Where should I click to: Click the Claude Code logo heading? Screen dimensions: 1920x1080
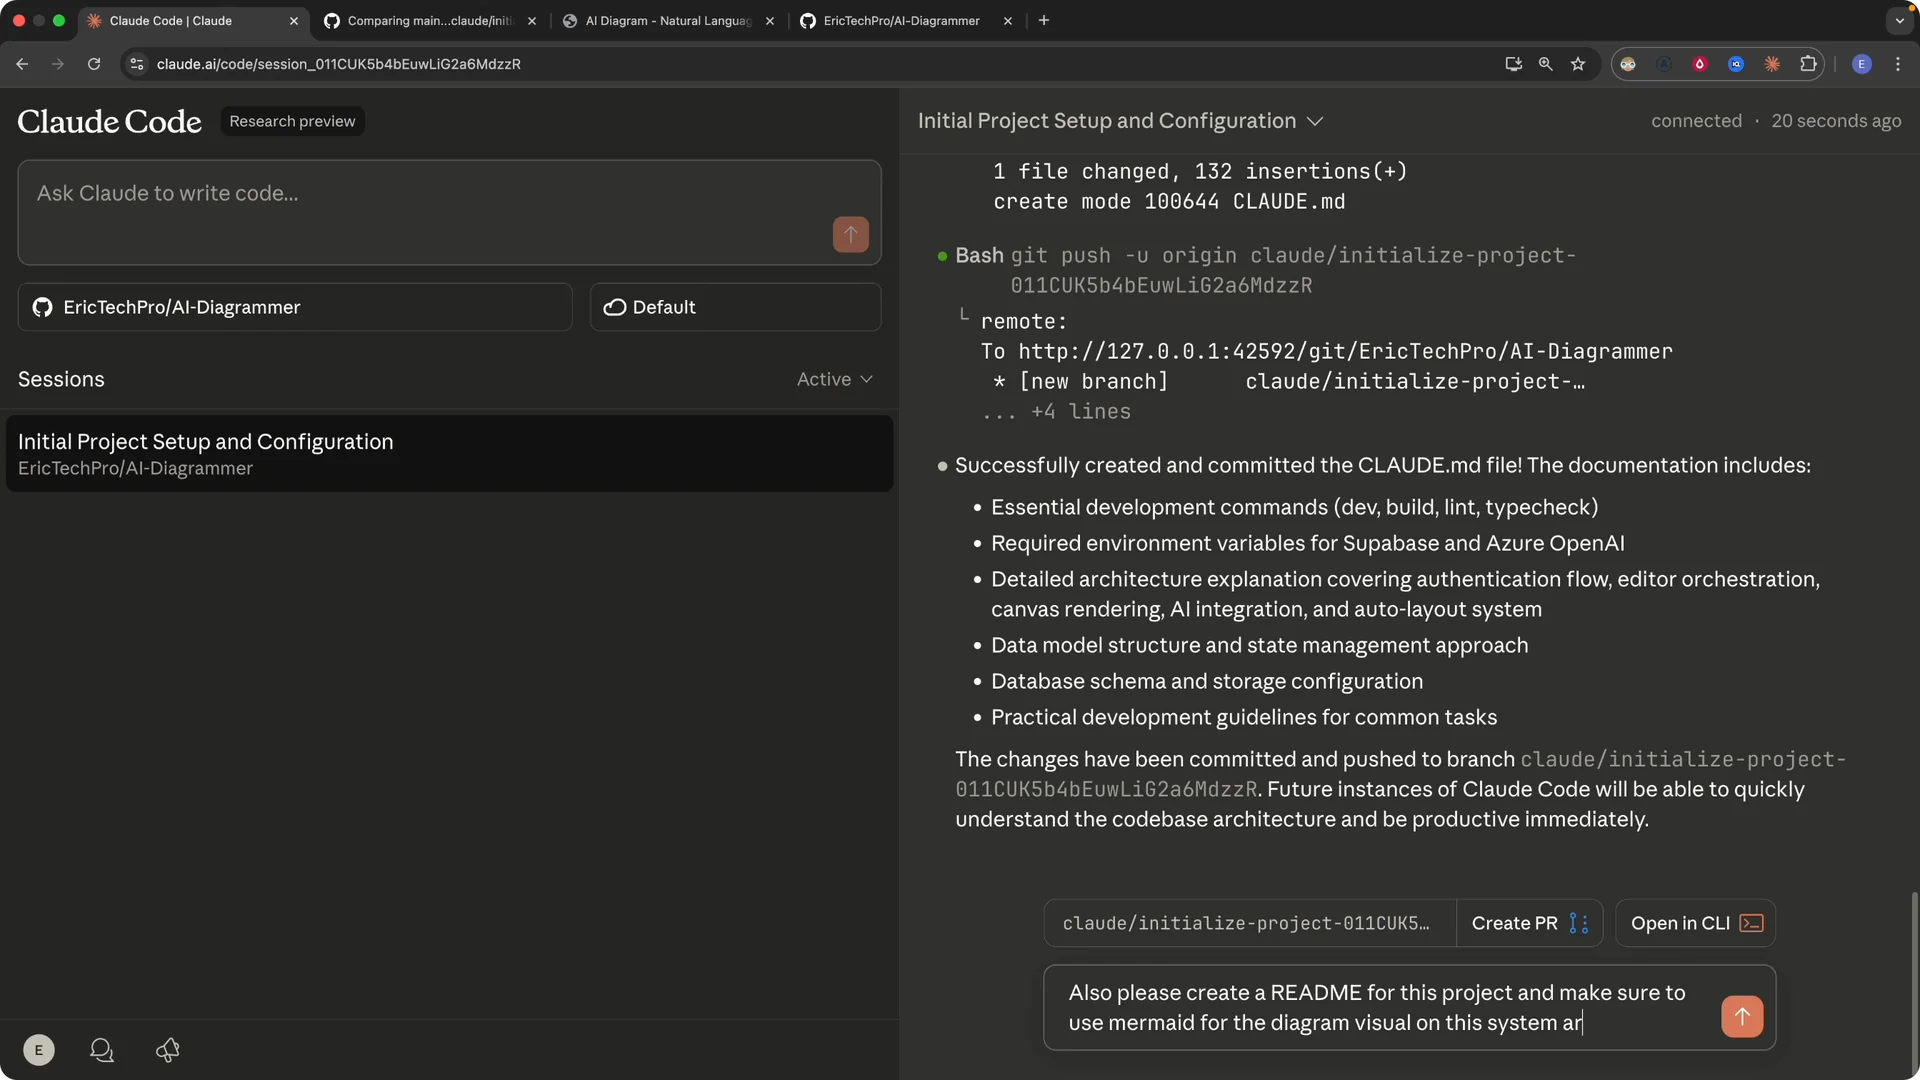(109, 121)
